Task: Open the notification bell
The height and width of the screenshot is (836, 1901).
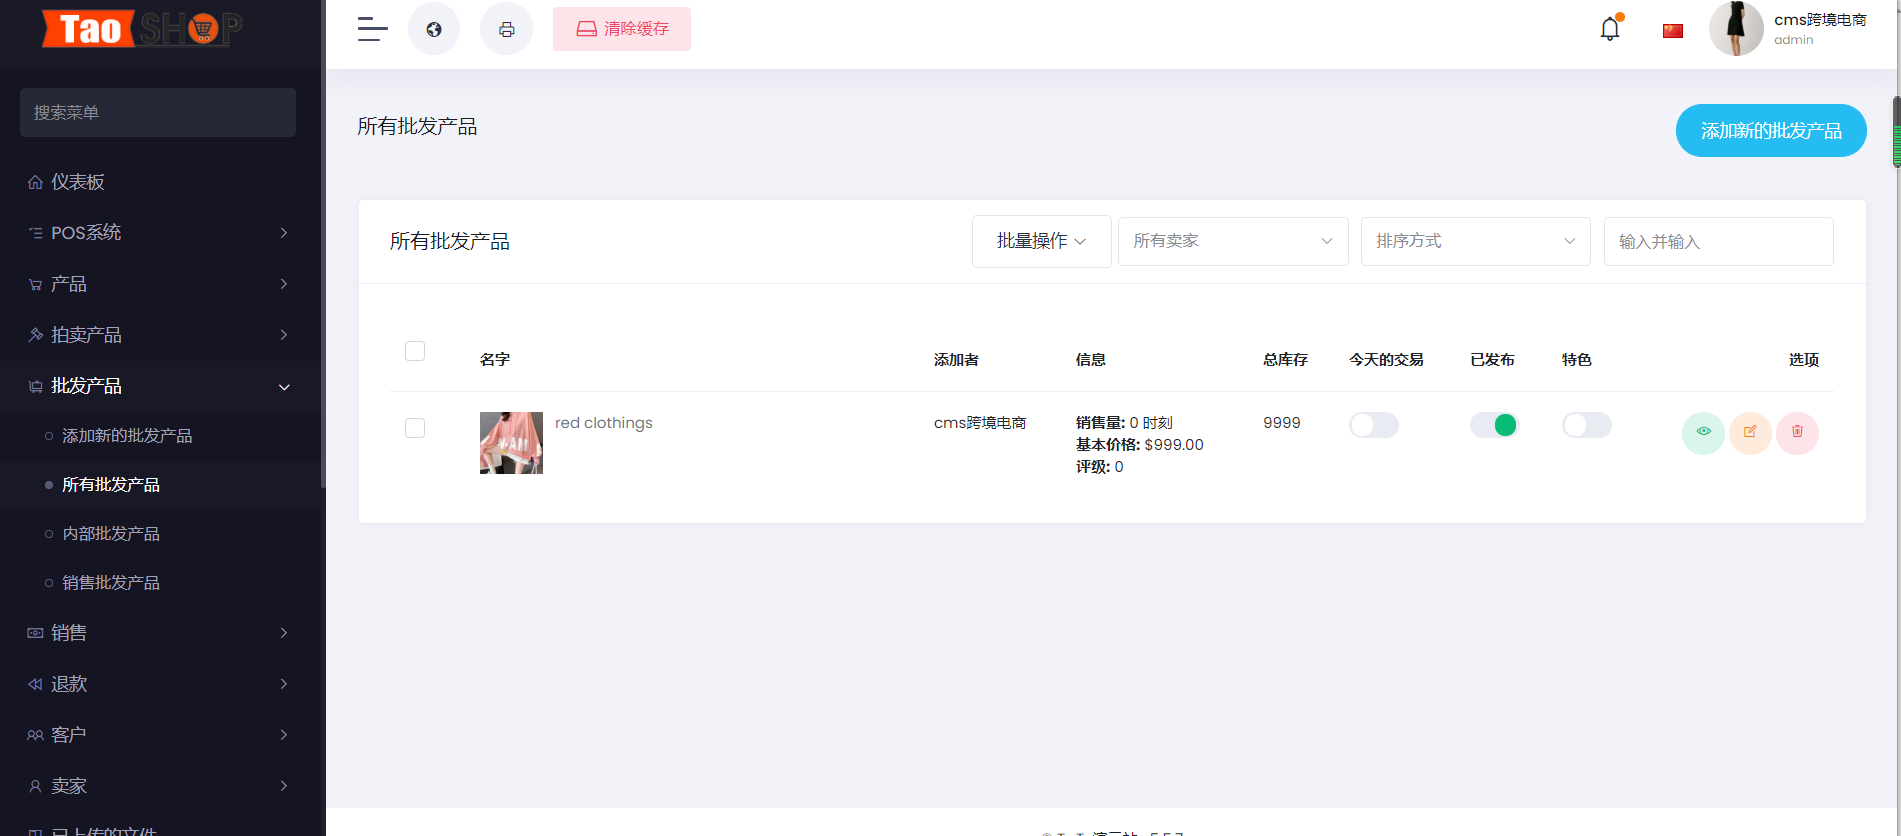Action: tap(1609, 29)
